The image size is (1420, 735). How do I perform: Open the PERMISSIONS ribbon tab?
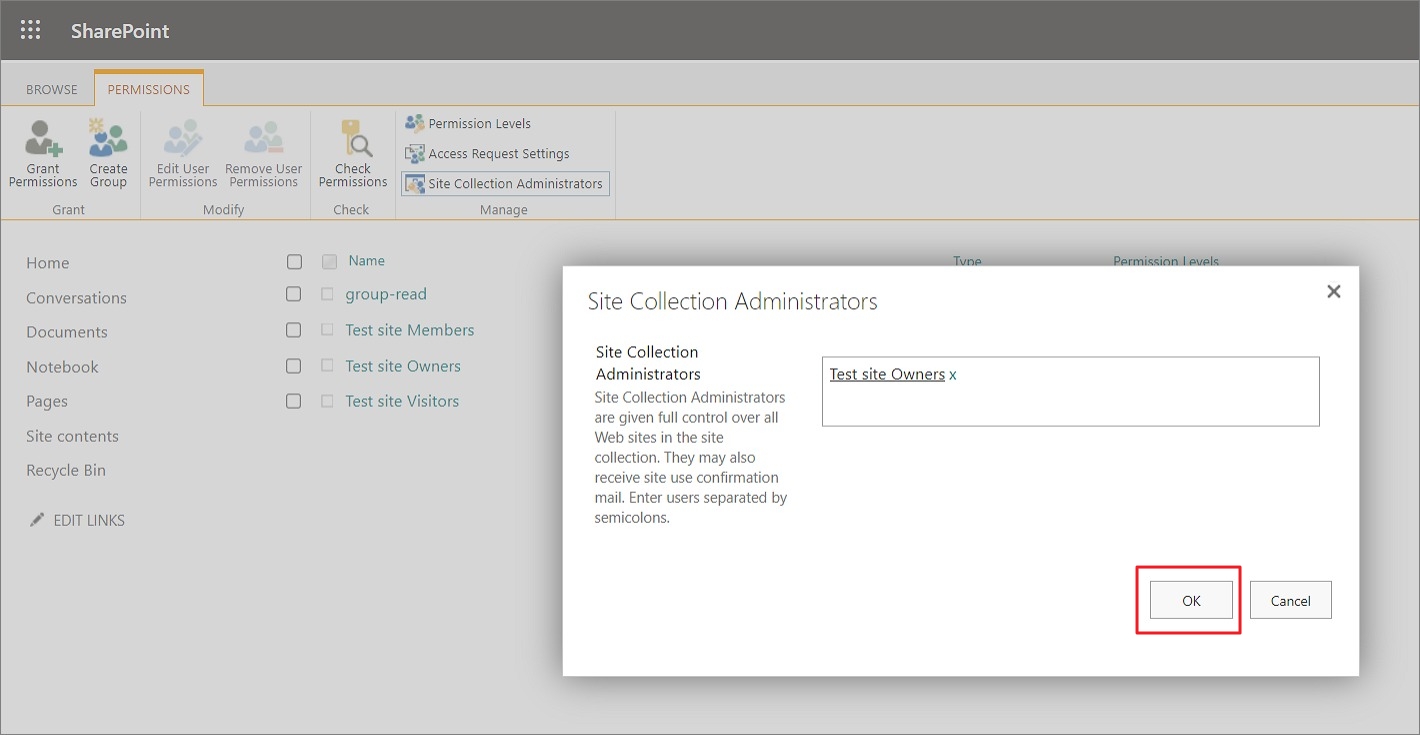148,88
